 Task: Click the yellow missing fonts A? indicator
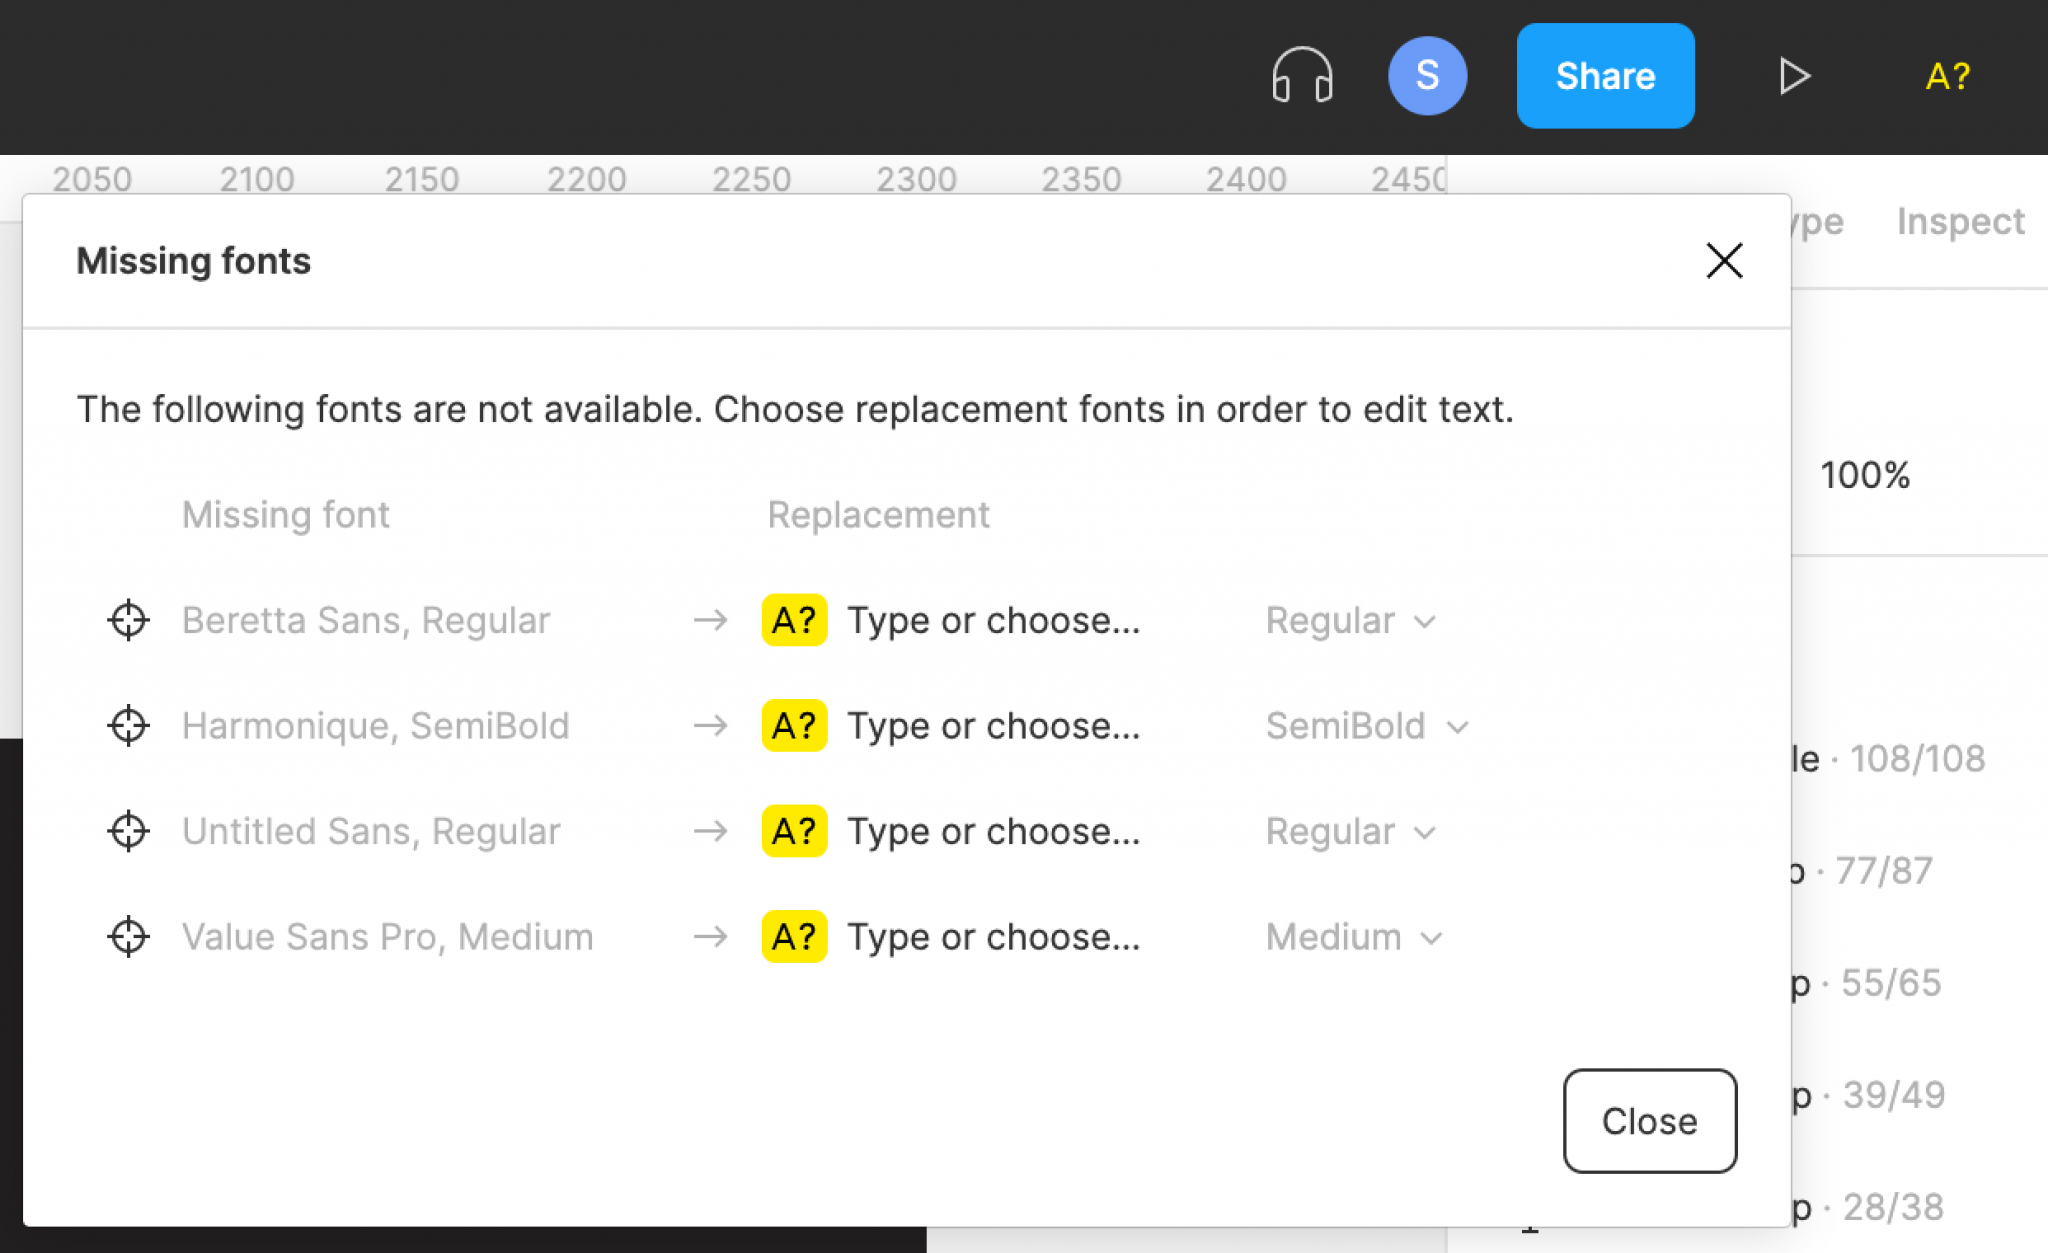tap(1944, 75)
